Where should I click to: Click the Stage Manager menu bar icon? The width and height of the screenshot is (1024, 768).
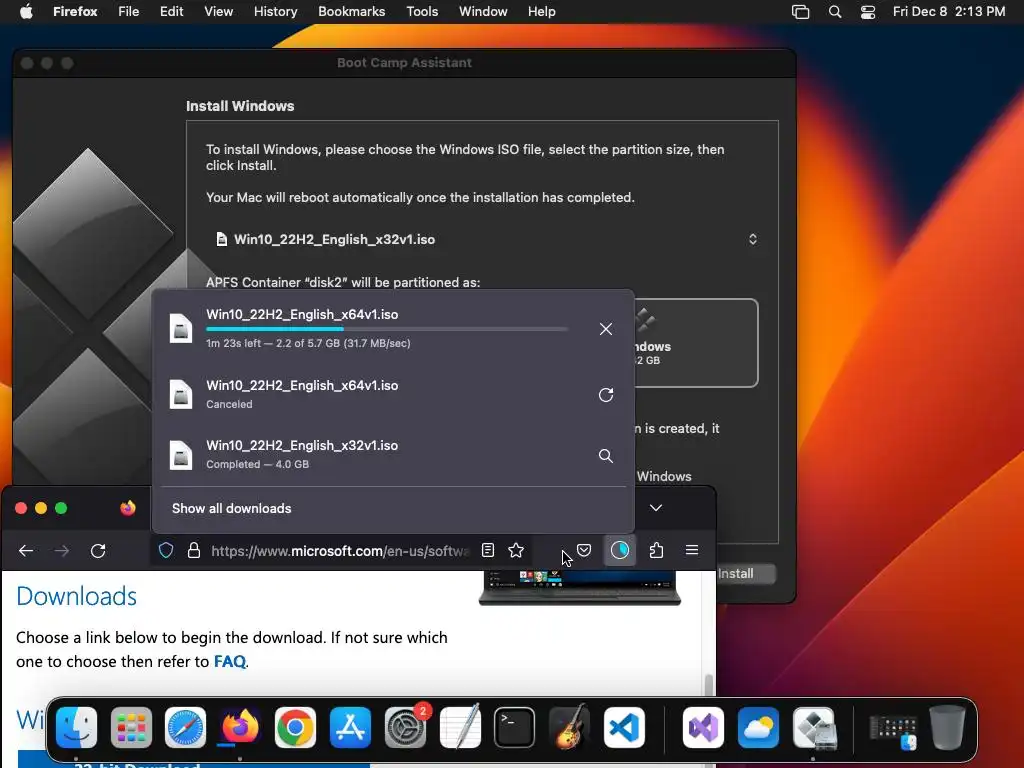coord(800,12)
